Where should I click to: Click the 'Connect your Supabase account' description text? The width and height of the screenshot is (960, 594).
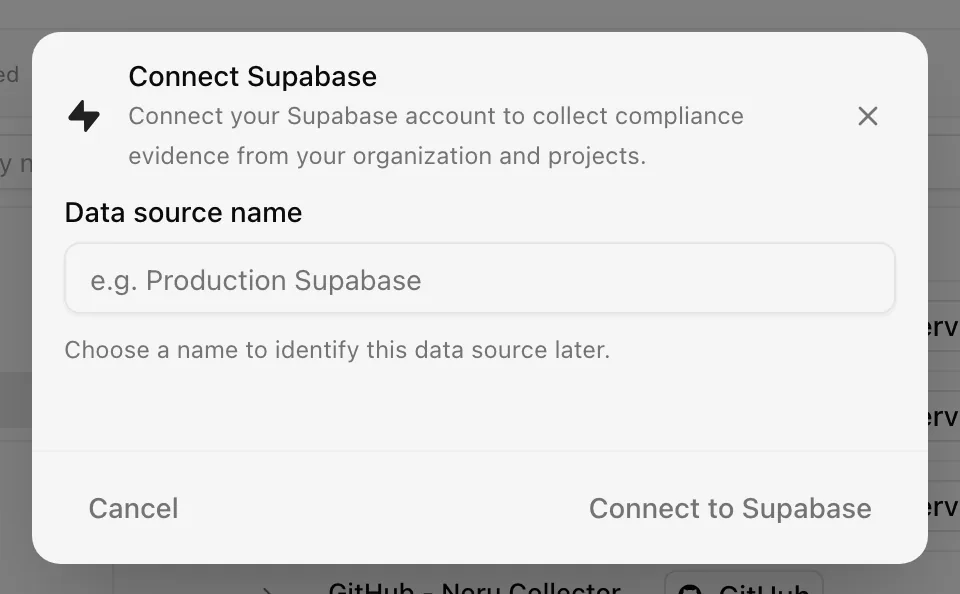(436, 136)
